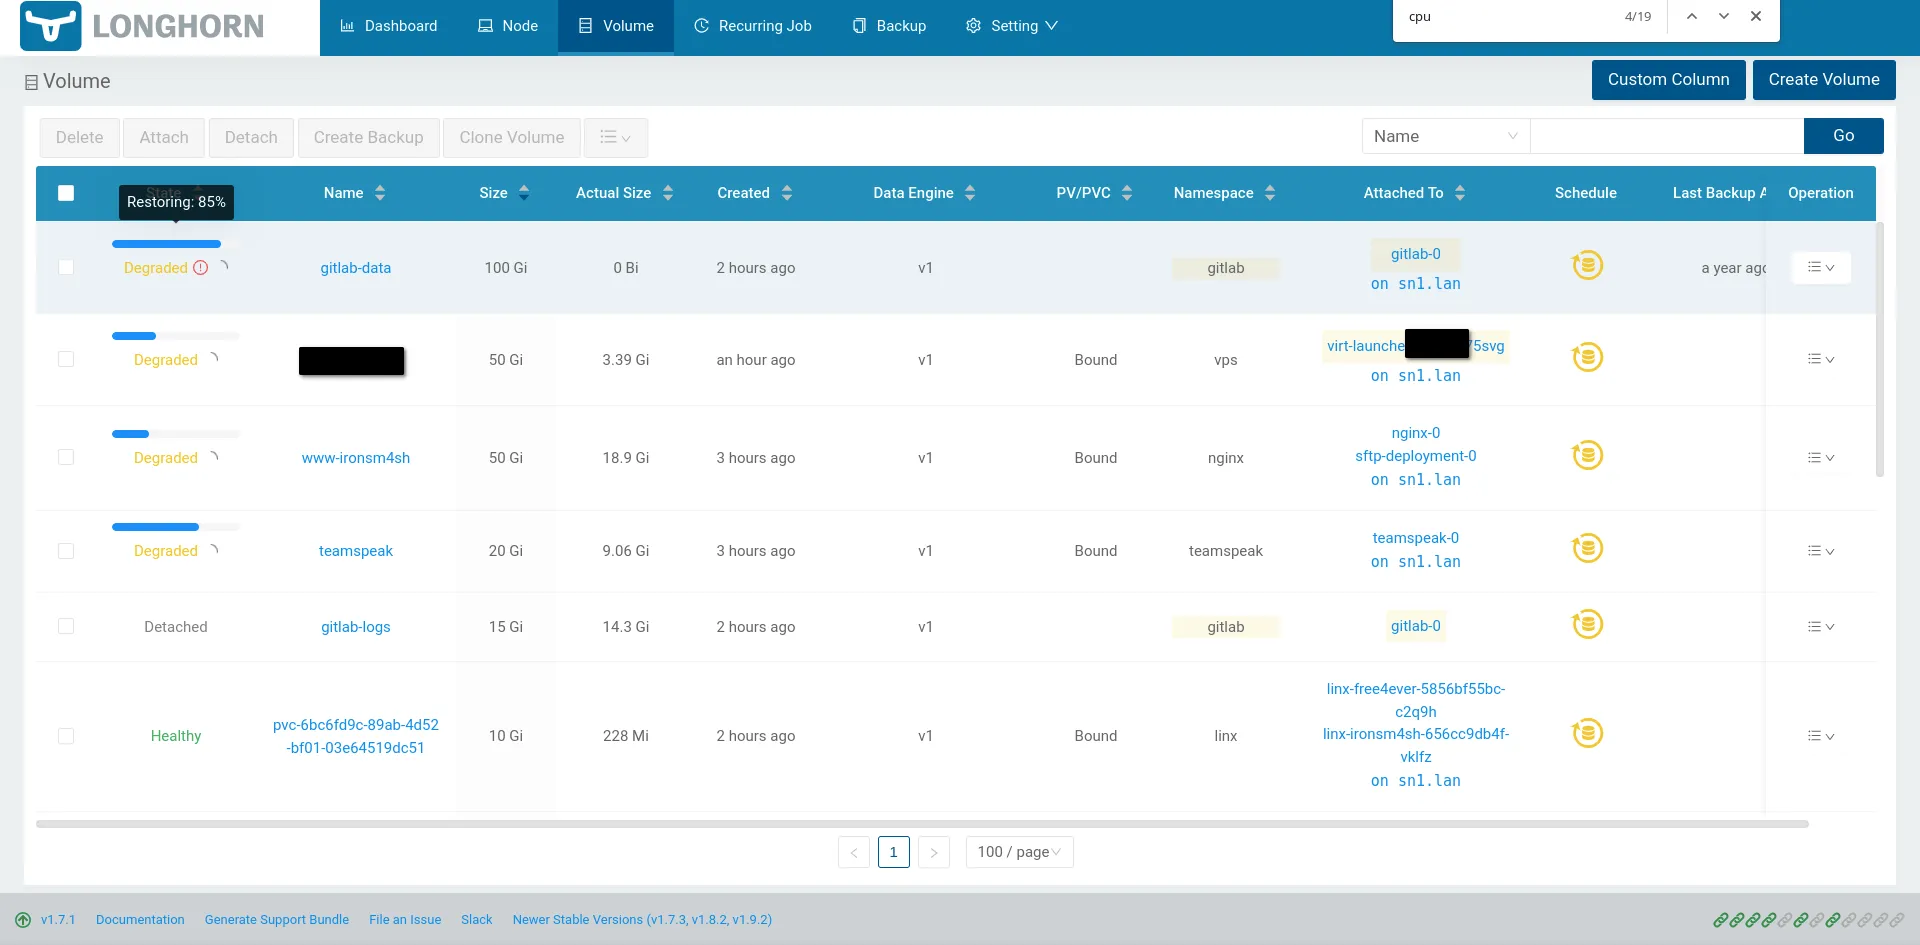Open the 100 / page size selector
The height and width of the screenshot is (945, 1920).
pyautogui.click(x=1019, y=852)
